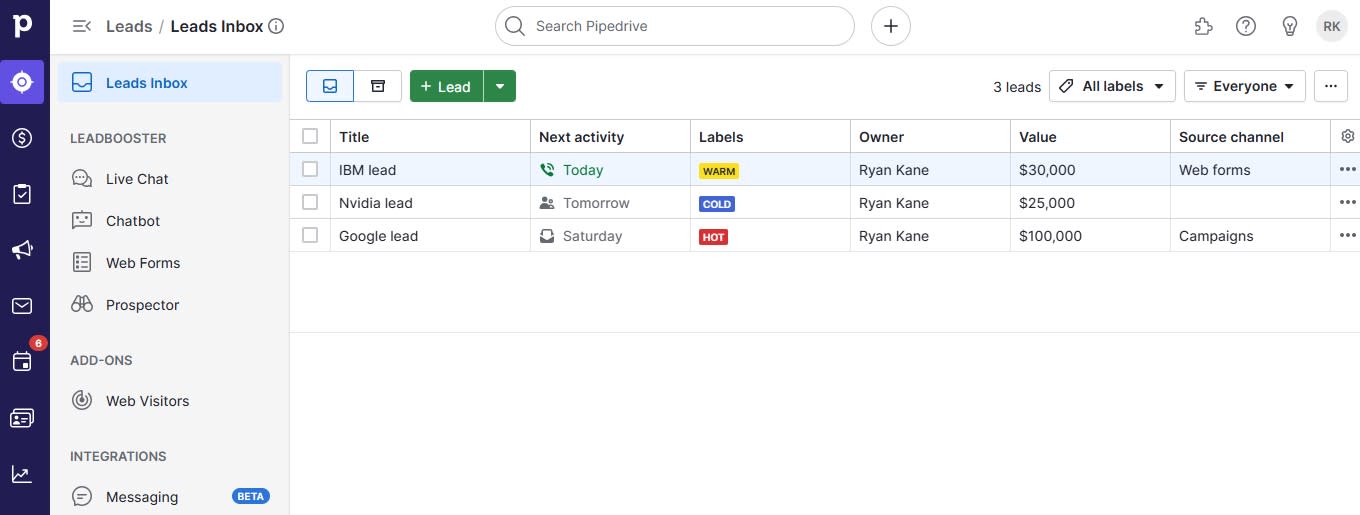The height and width of the screenshot is (515, 1360).
Task: Open Contacts card icon in sidebar
Action: [22, 418]
